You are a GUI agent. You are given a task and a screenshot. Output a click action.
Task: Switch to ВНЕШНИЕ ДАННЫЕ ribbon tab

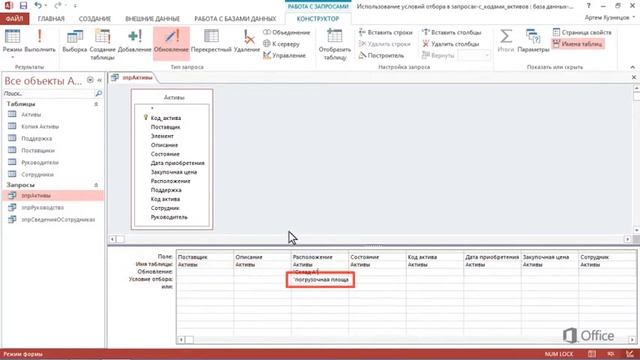(153, 19)
